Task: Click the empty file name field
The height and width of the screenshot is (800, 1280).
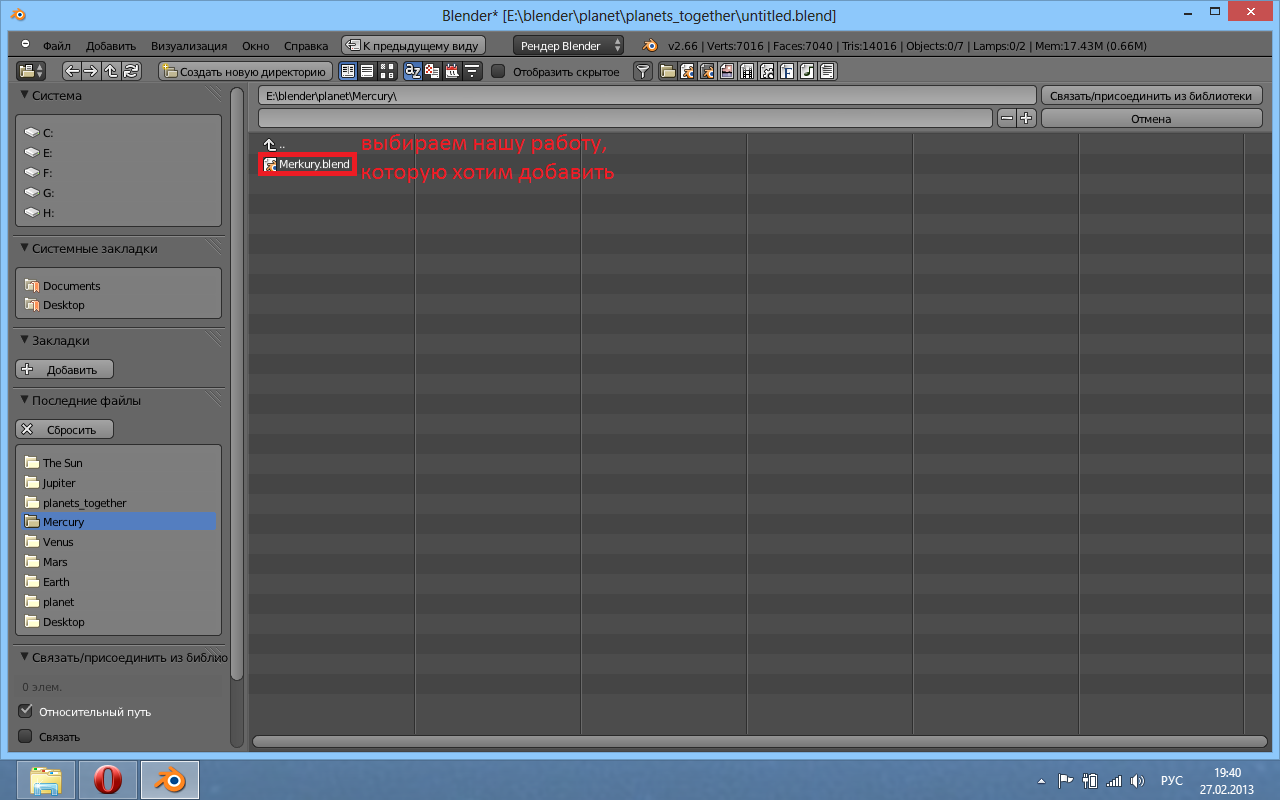Action: pos(625,118)
